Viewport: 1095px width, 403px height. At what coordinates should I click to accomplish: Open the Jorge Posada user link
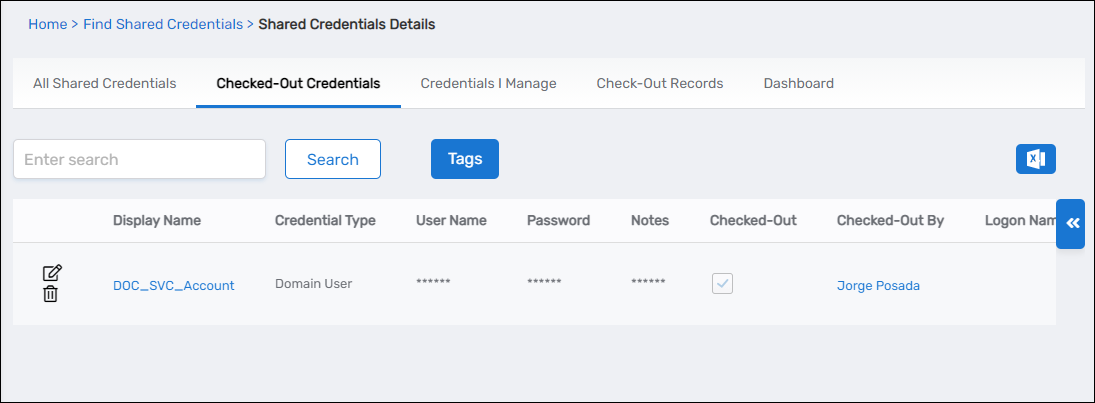pyautogui.click(x=878, y=286)
